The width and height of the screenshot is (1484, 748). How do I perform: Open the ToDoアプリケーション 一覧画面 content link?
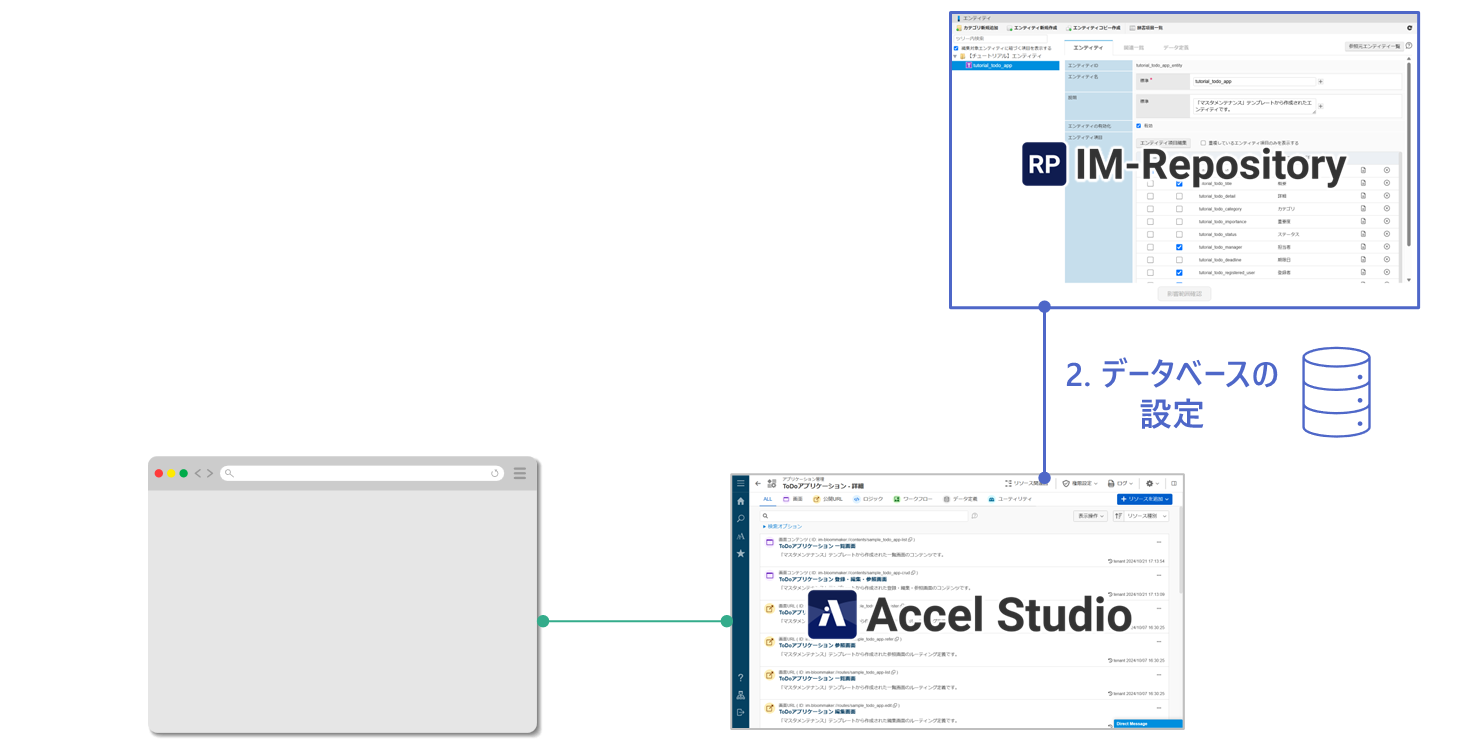(x=817, y=546)
